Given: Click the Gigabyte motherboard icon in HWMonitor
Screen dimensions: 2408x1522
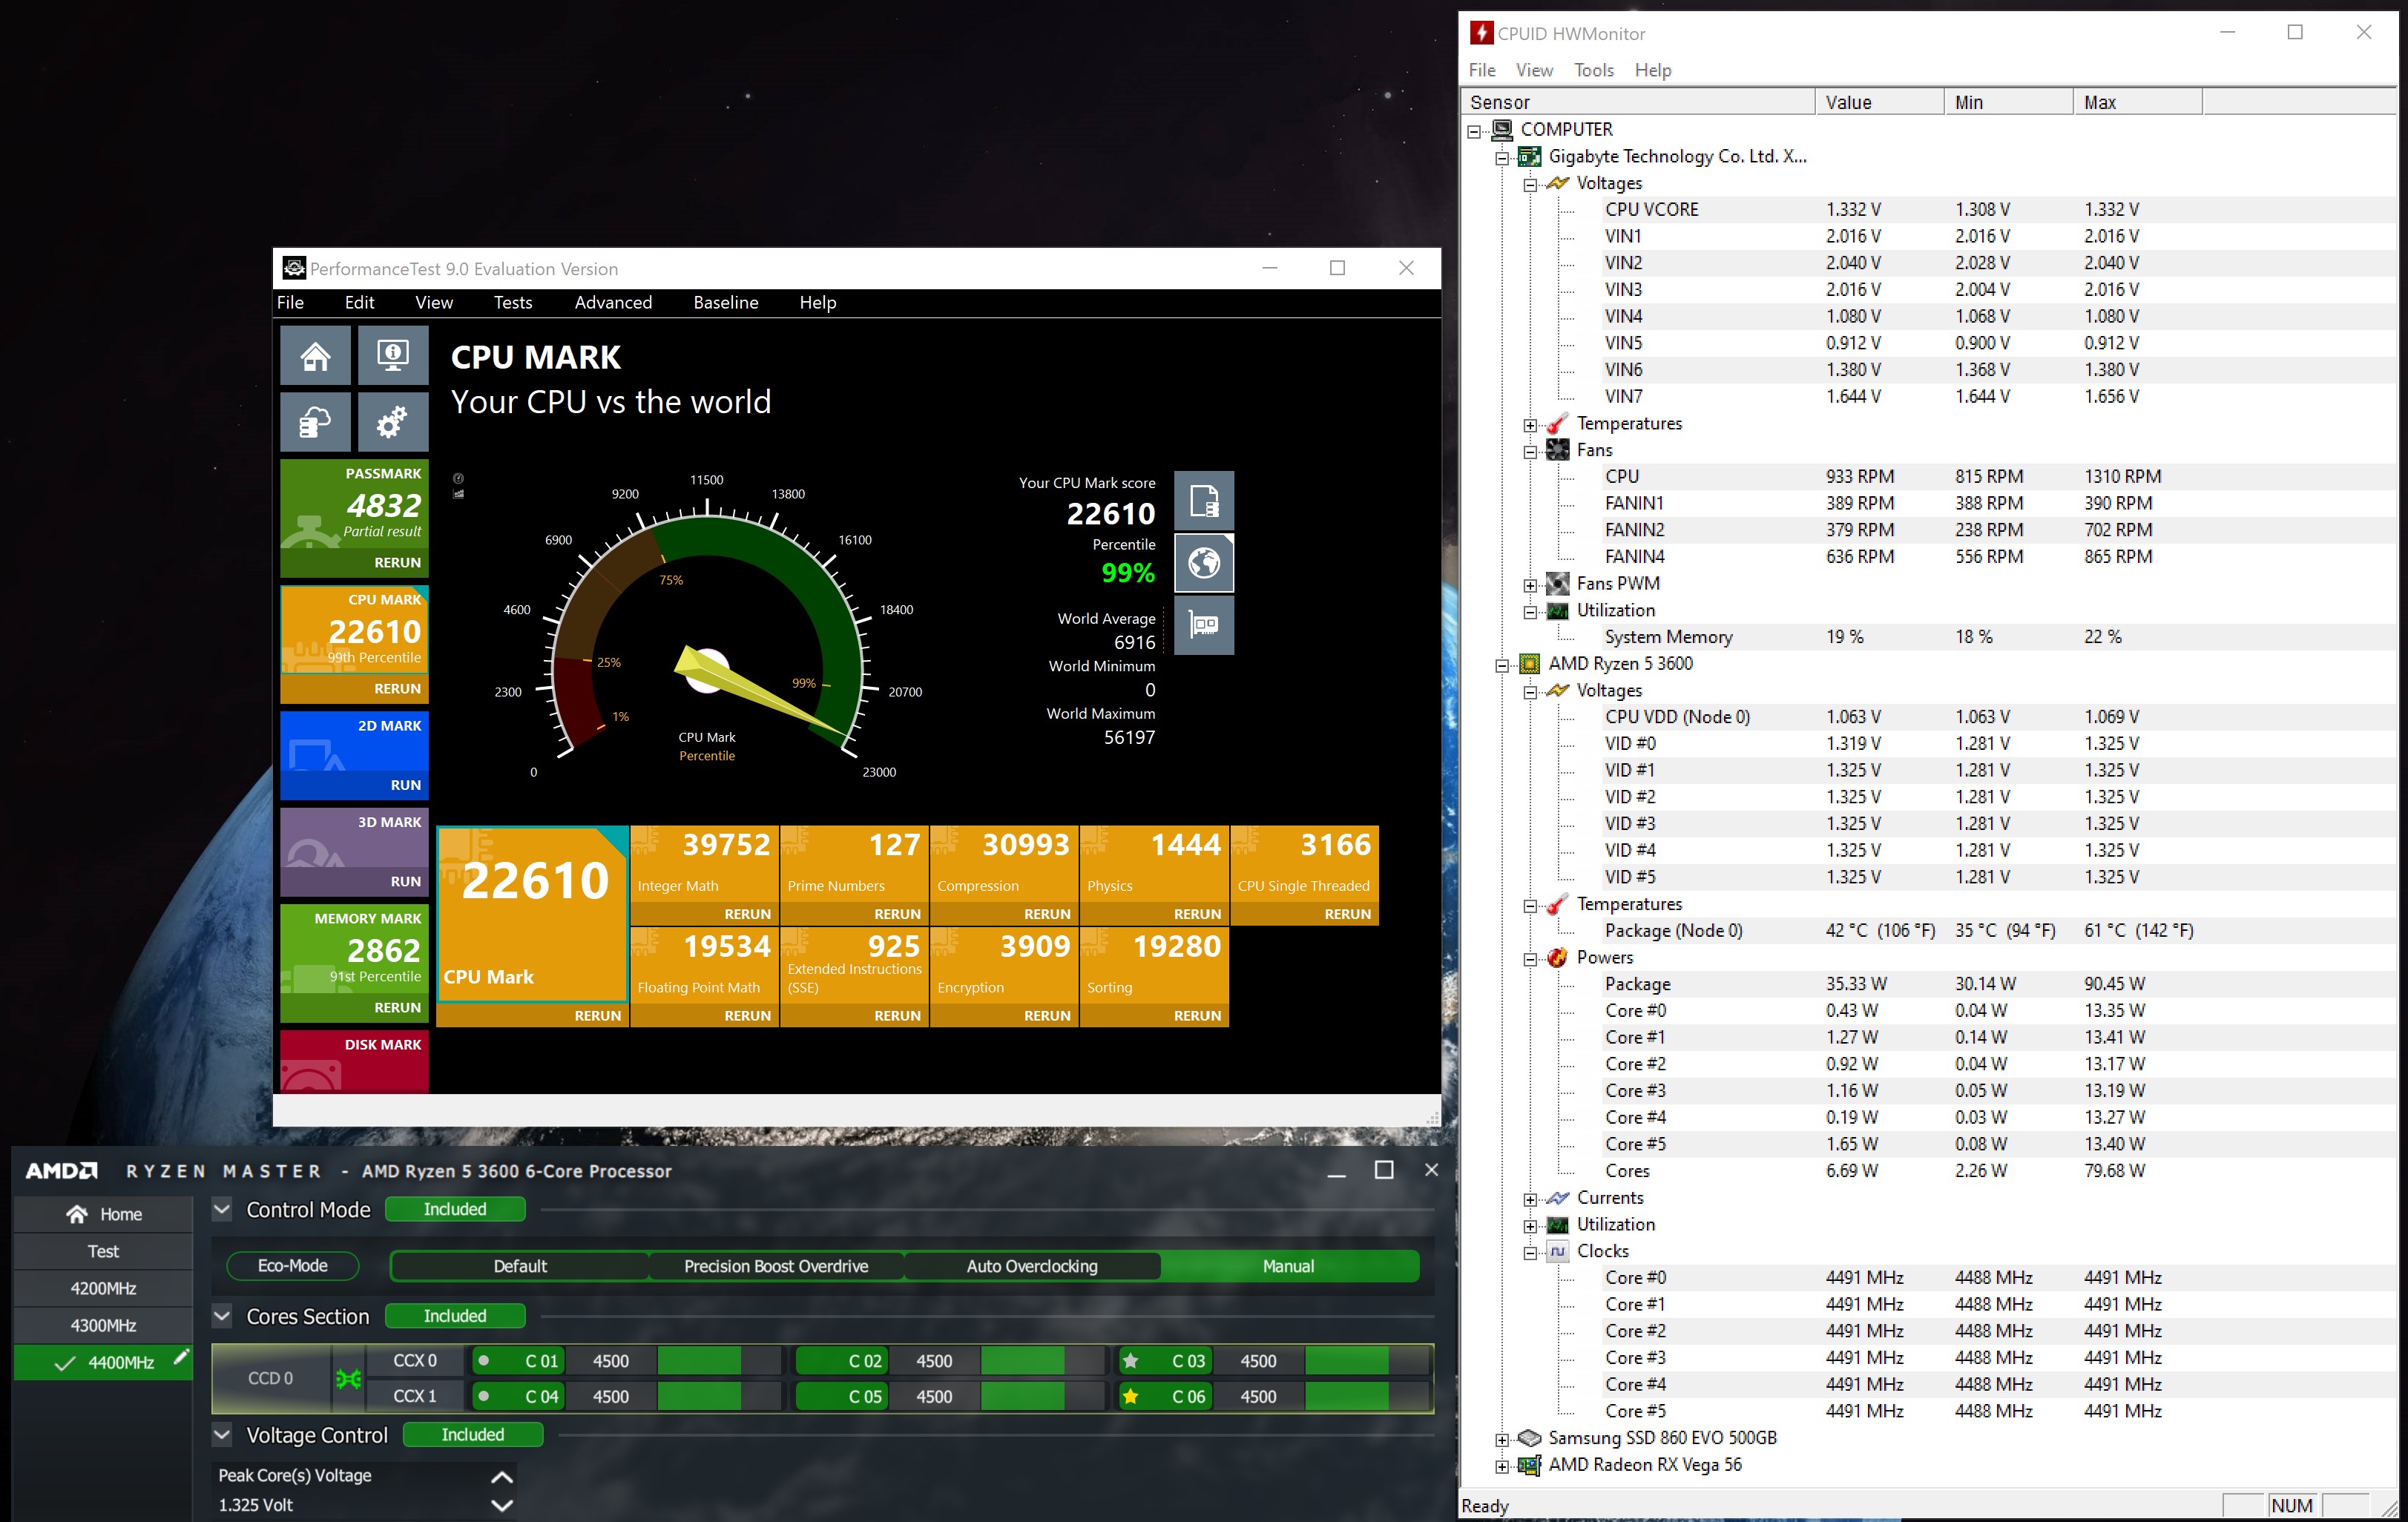Looking at the screenshot, I should click(x=1530, y=156).
